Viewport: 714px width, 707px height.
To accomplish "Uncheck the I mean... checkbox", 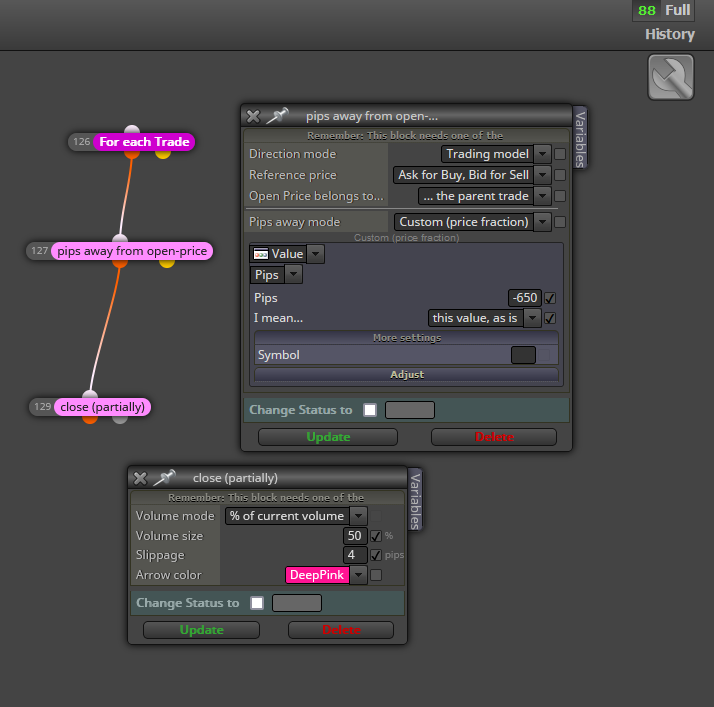I will pyautogui.click(x=550, y=318).
